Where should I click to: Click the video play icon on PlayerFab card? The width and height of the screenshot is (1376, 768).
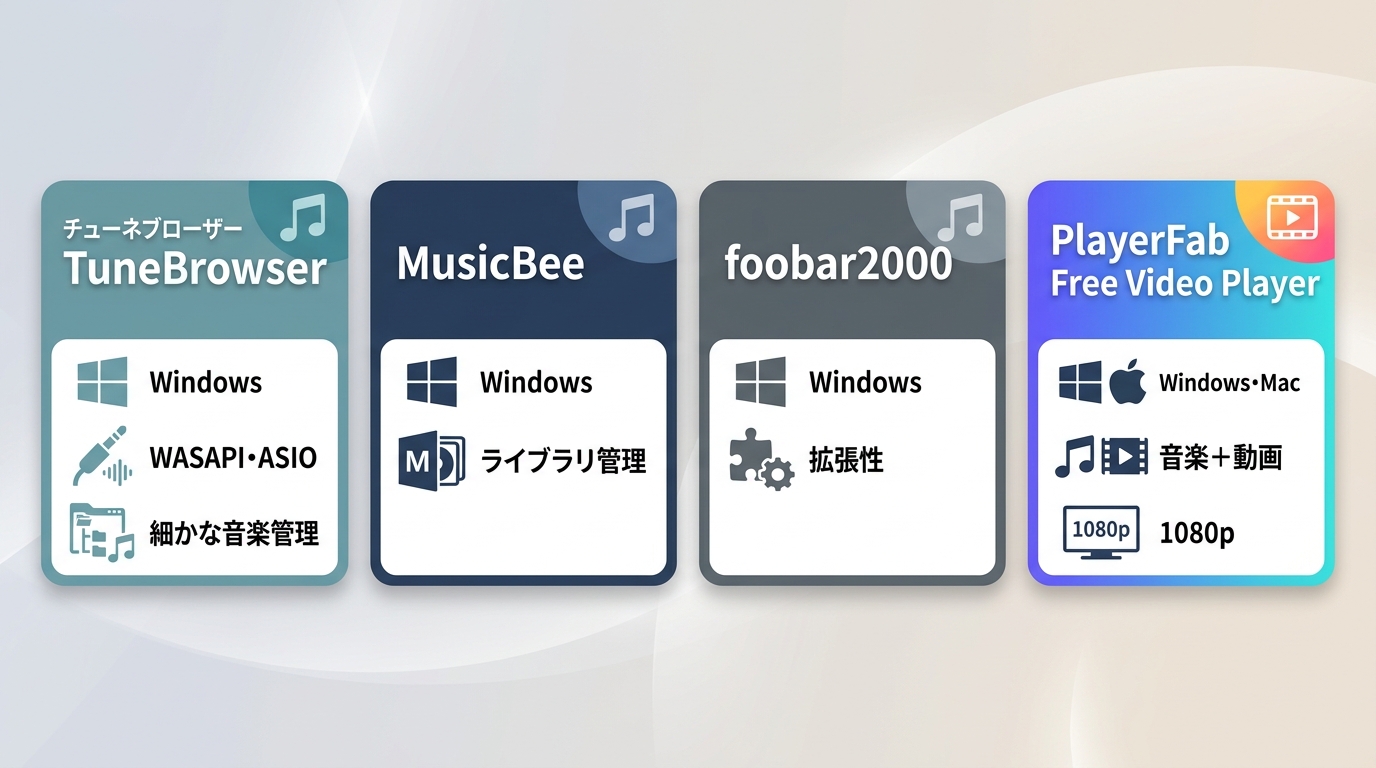pyautogui.click(x=1292, y=217)
